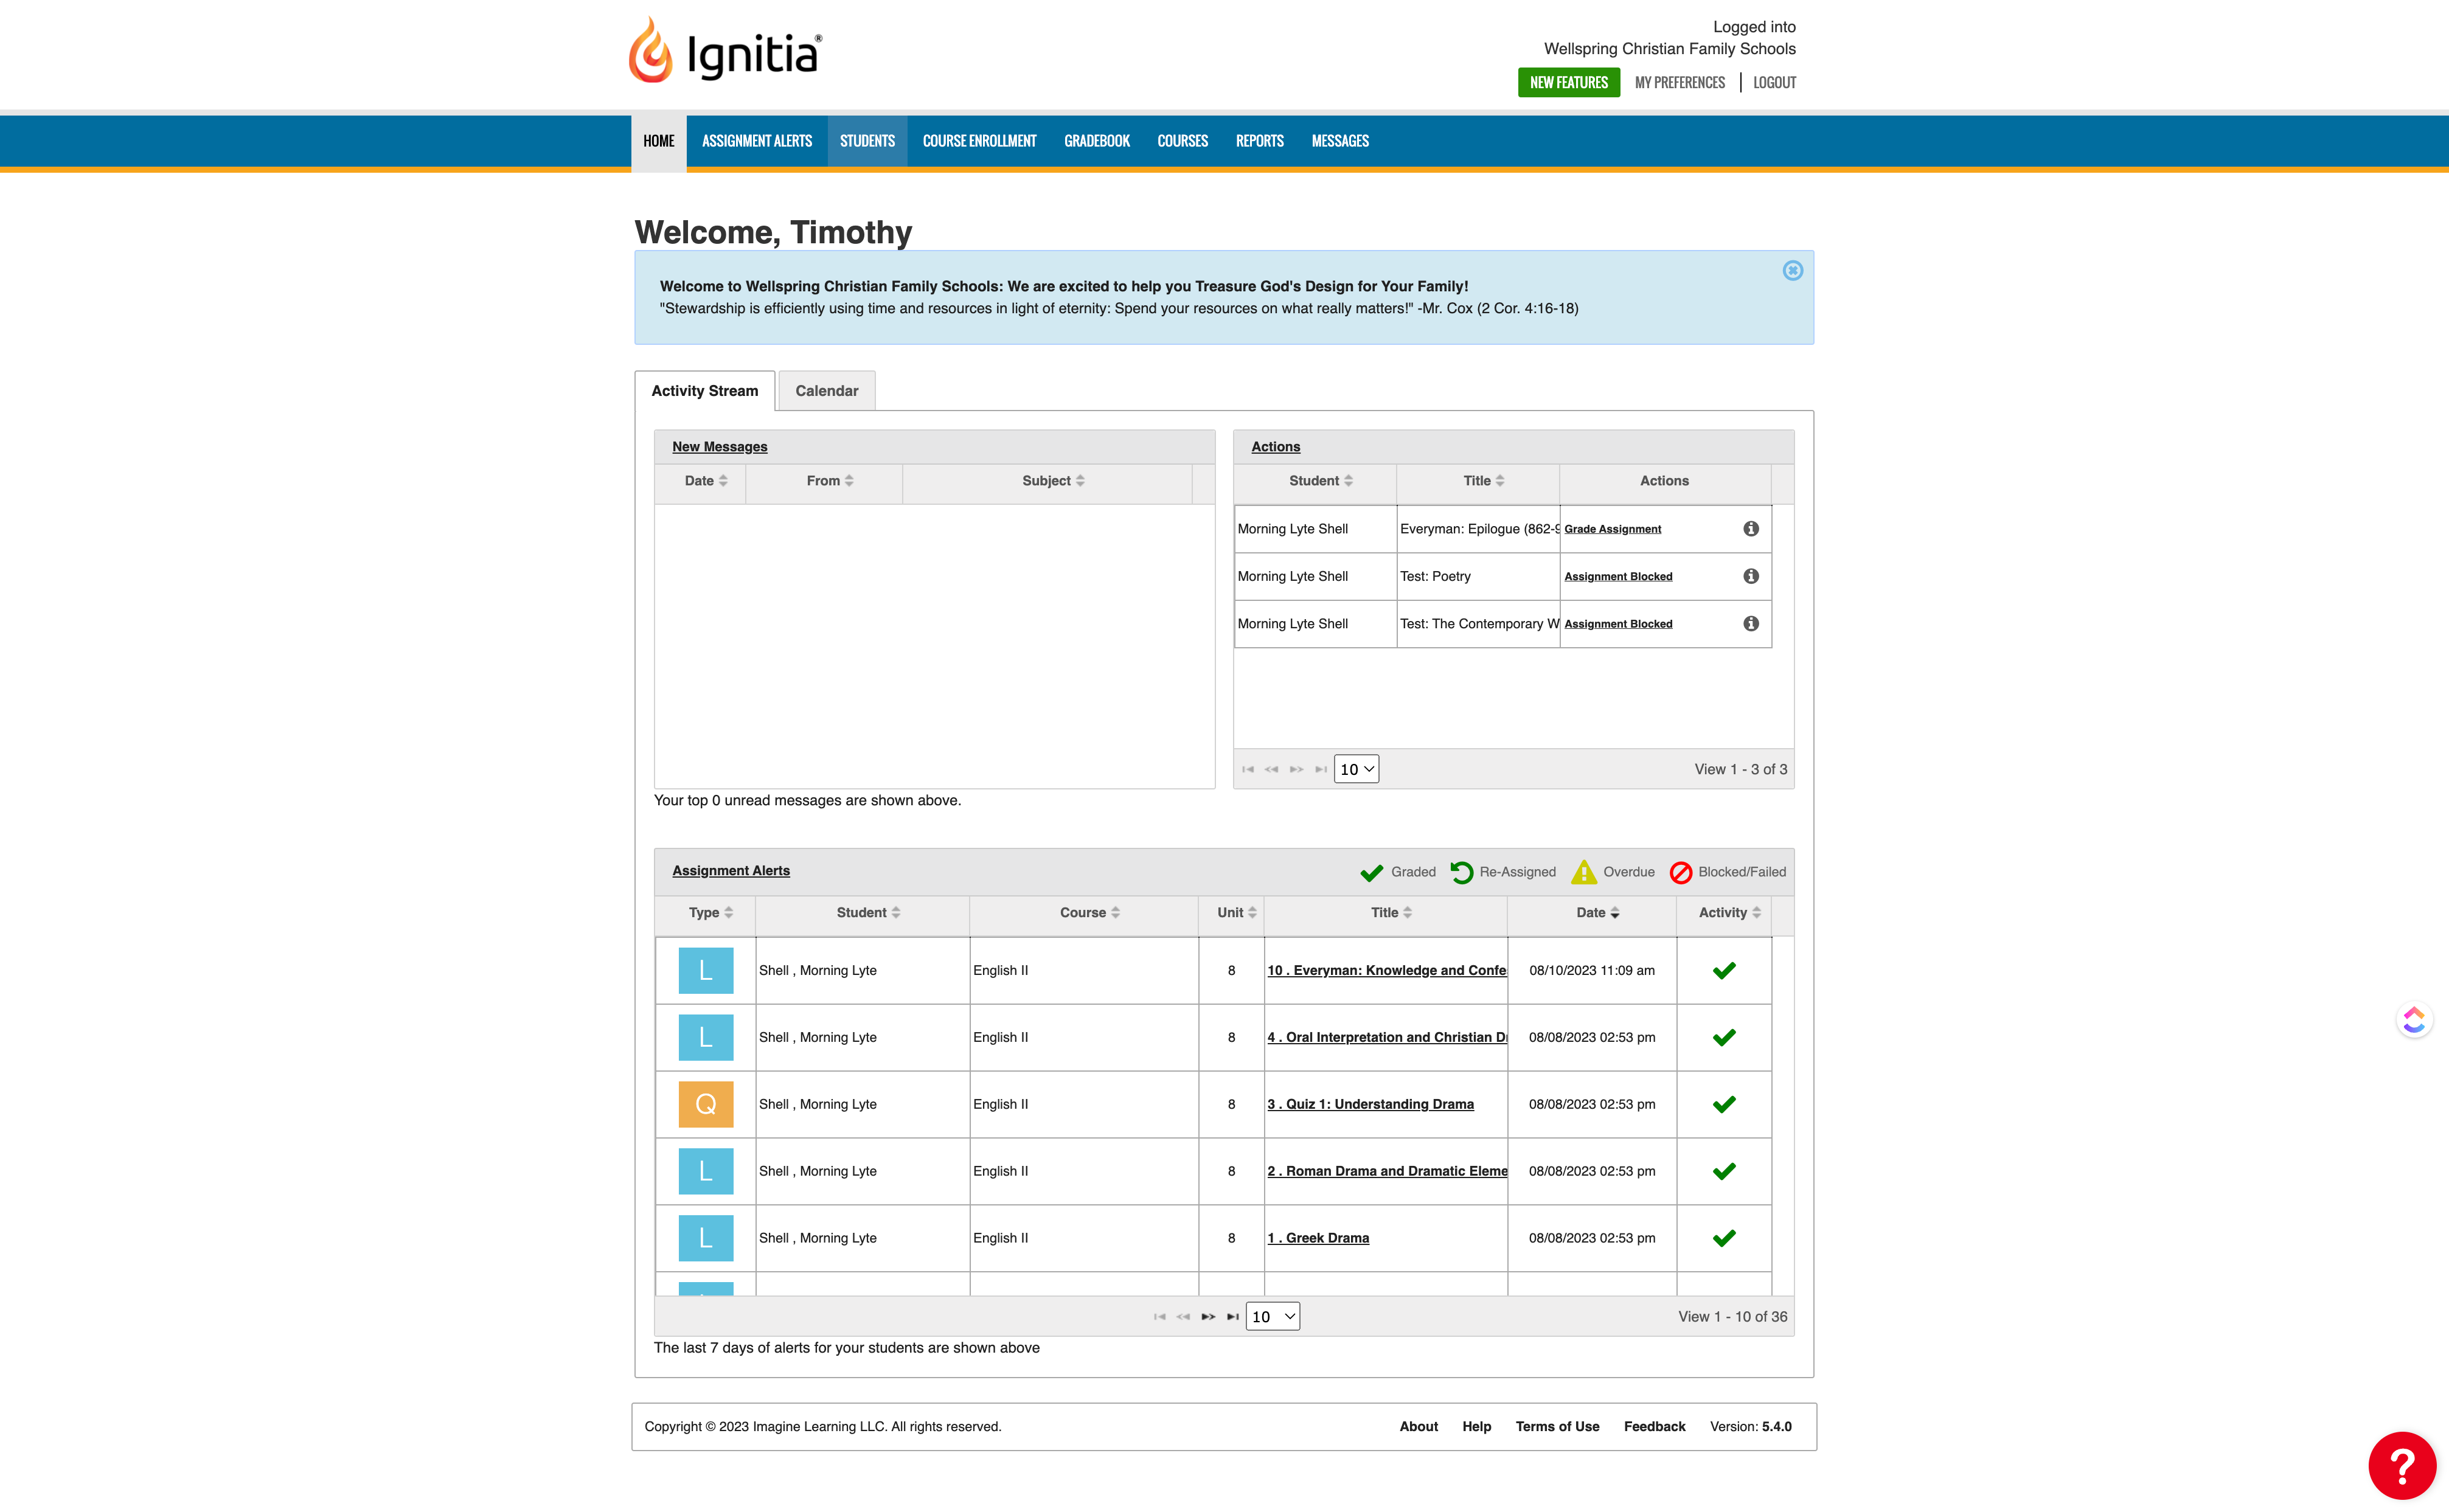
Task: Open the Students navigation menu
Action: (x=867, y=141)
